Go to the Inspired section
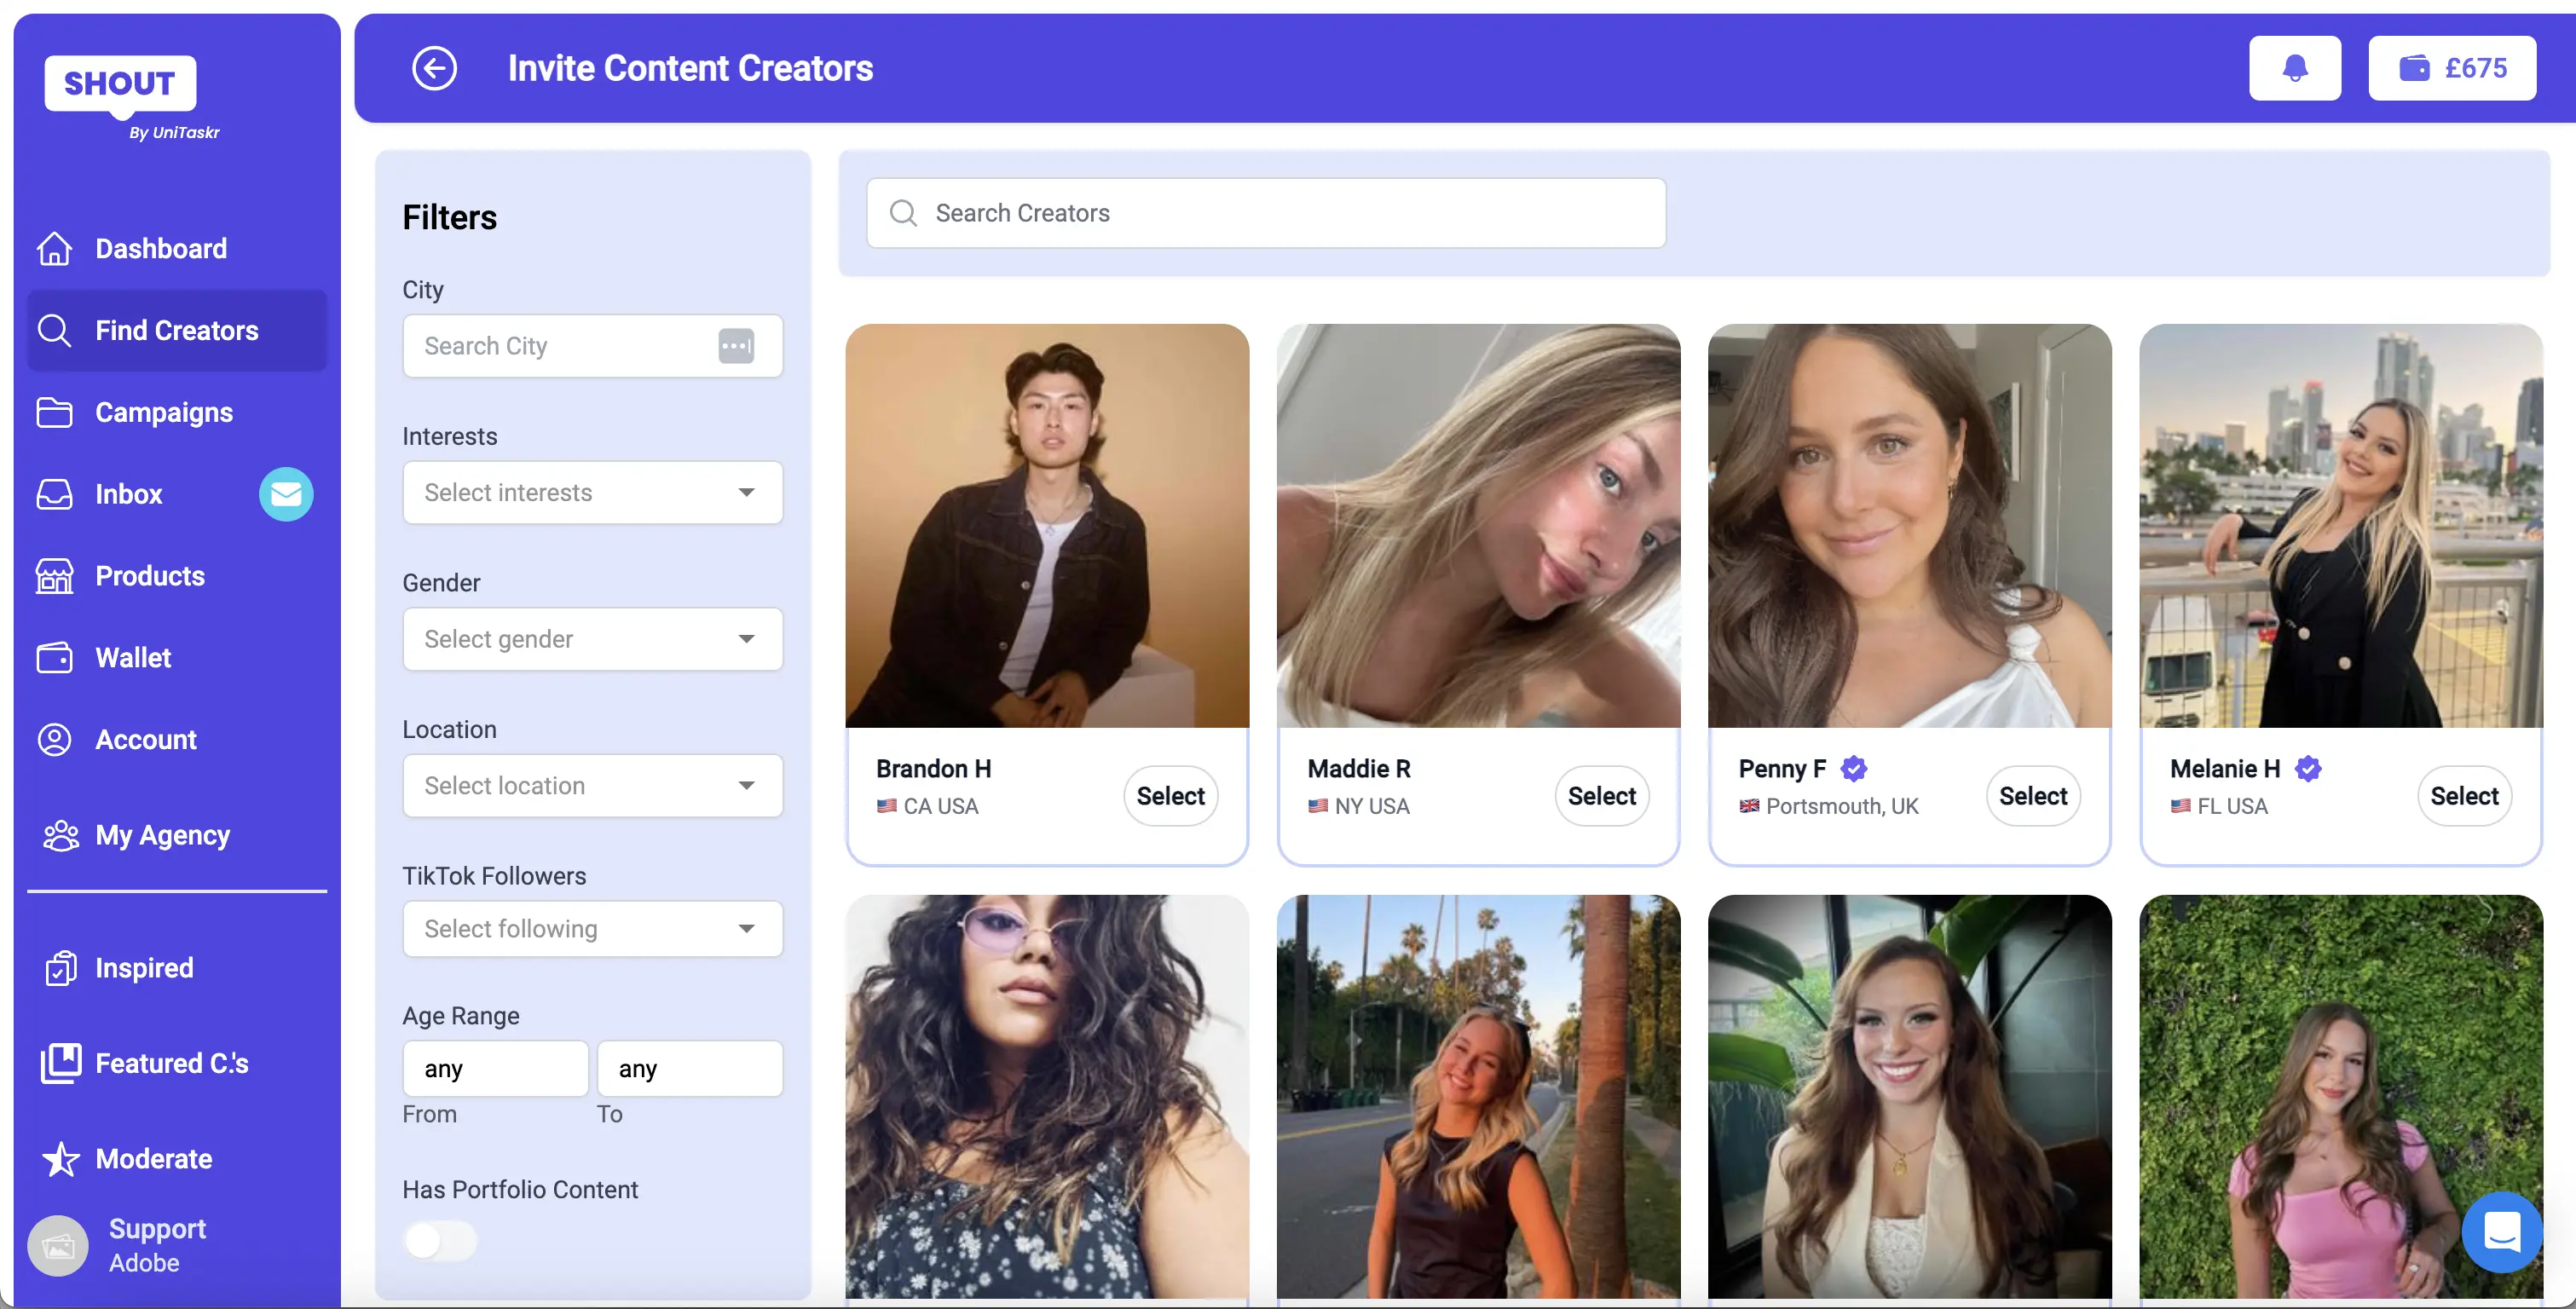Screen dimensions: 2576x1309 click(x=144, y=967)
